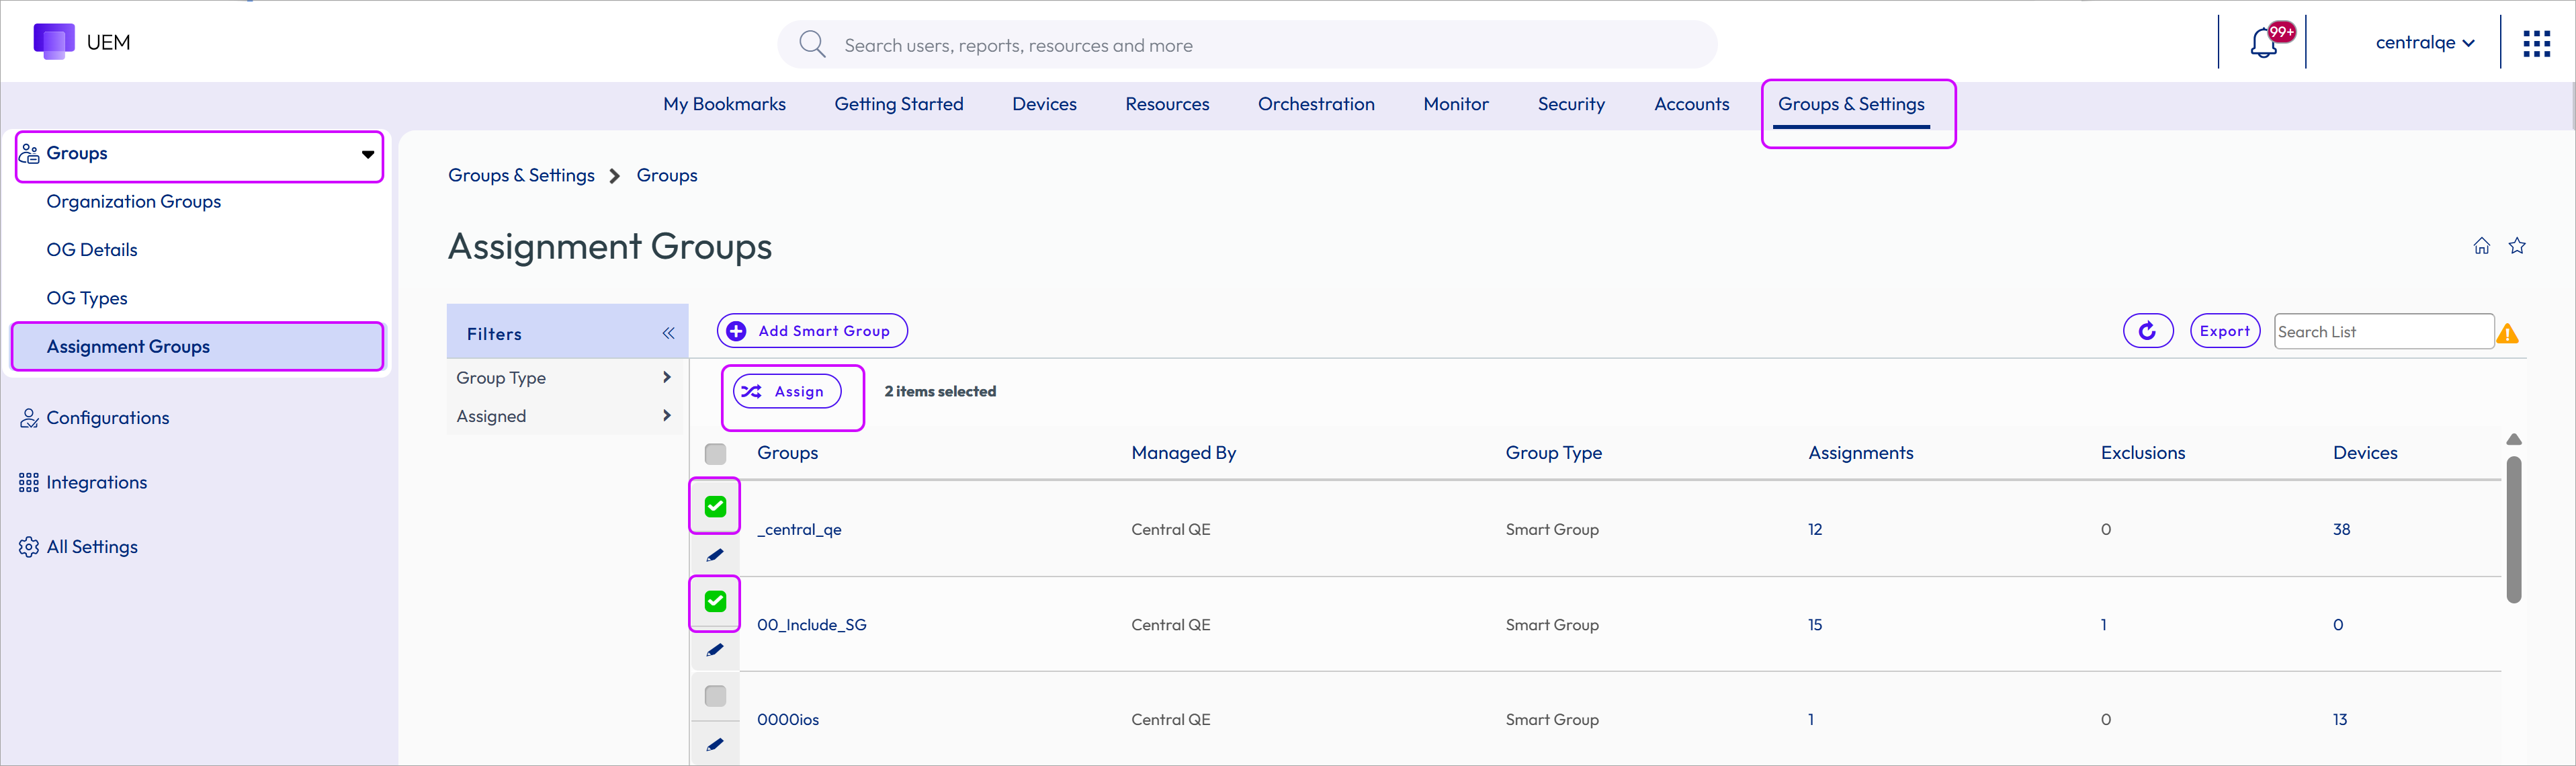Open the My Bookmarks tab
Viewport: 2576px width, 766px height.
click(724, 104)
